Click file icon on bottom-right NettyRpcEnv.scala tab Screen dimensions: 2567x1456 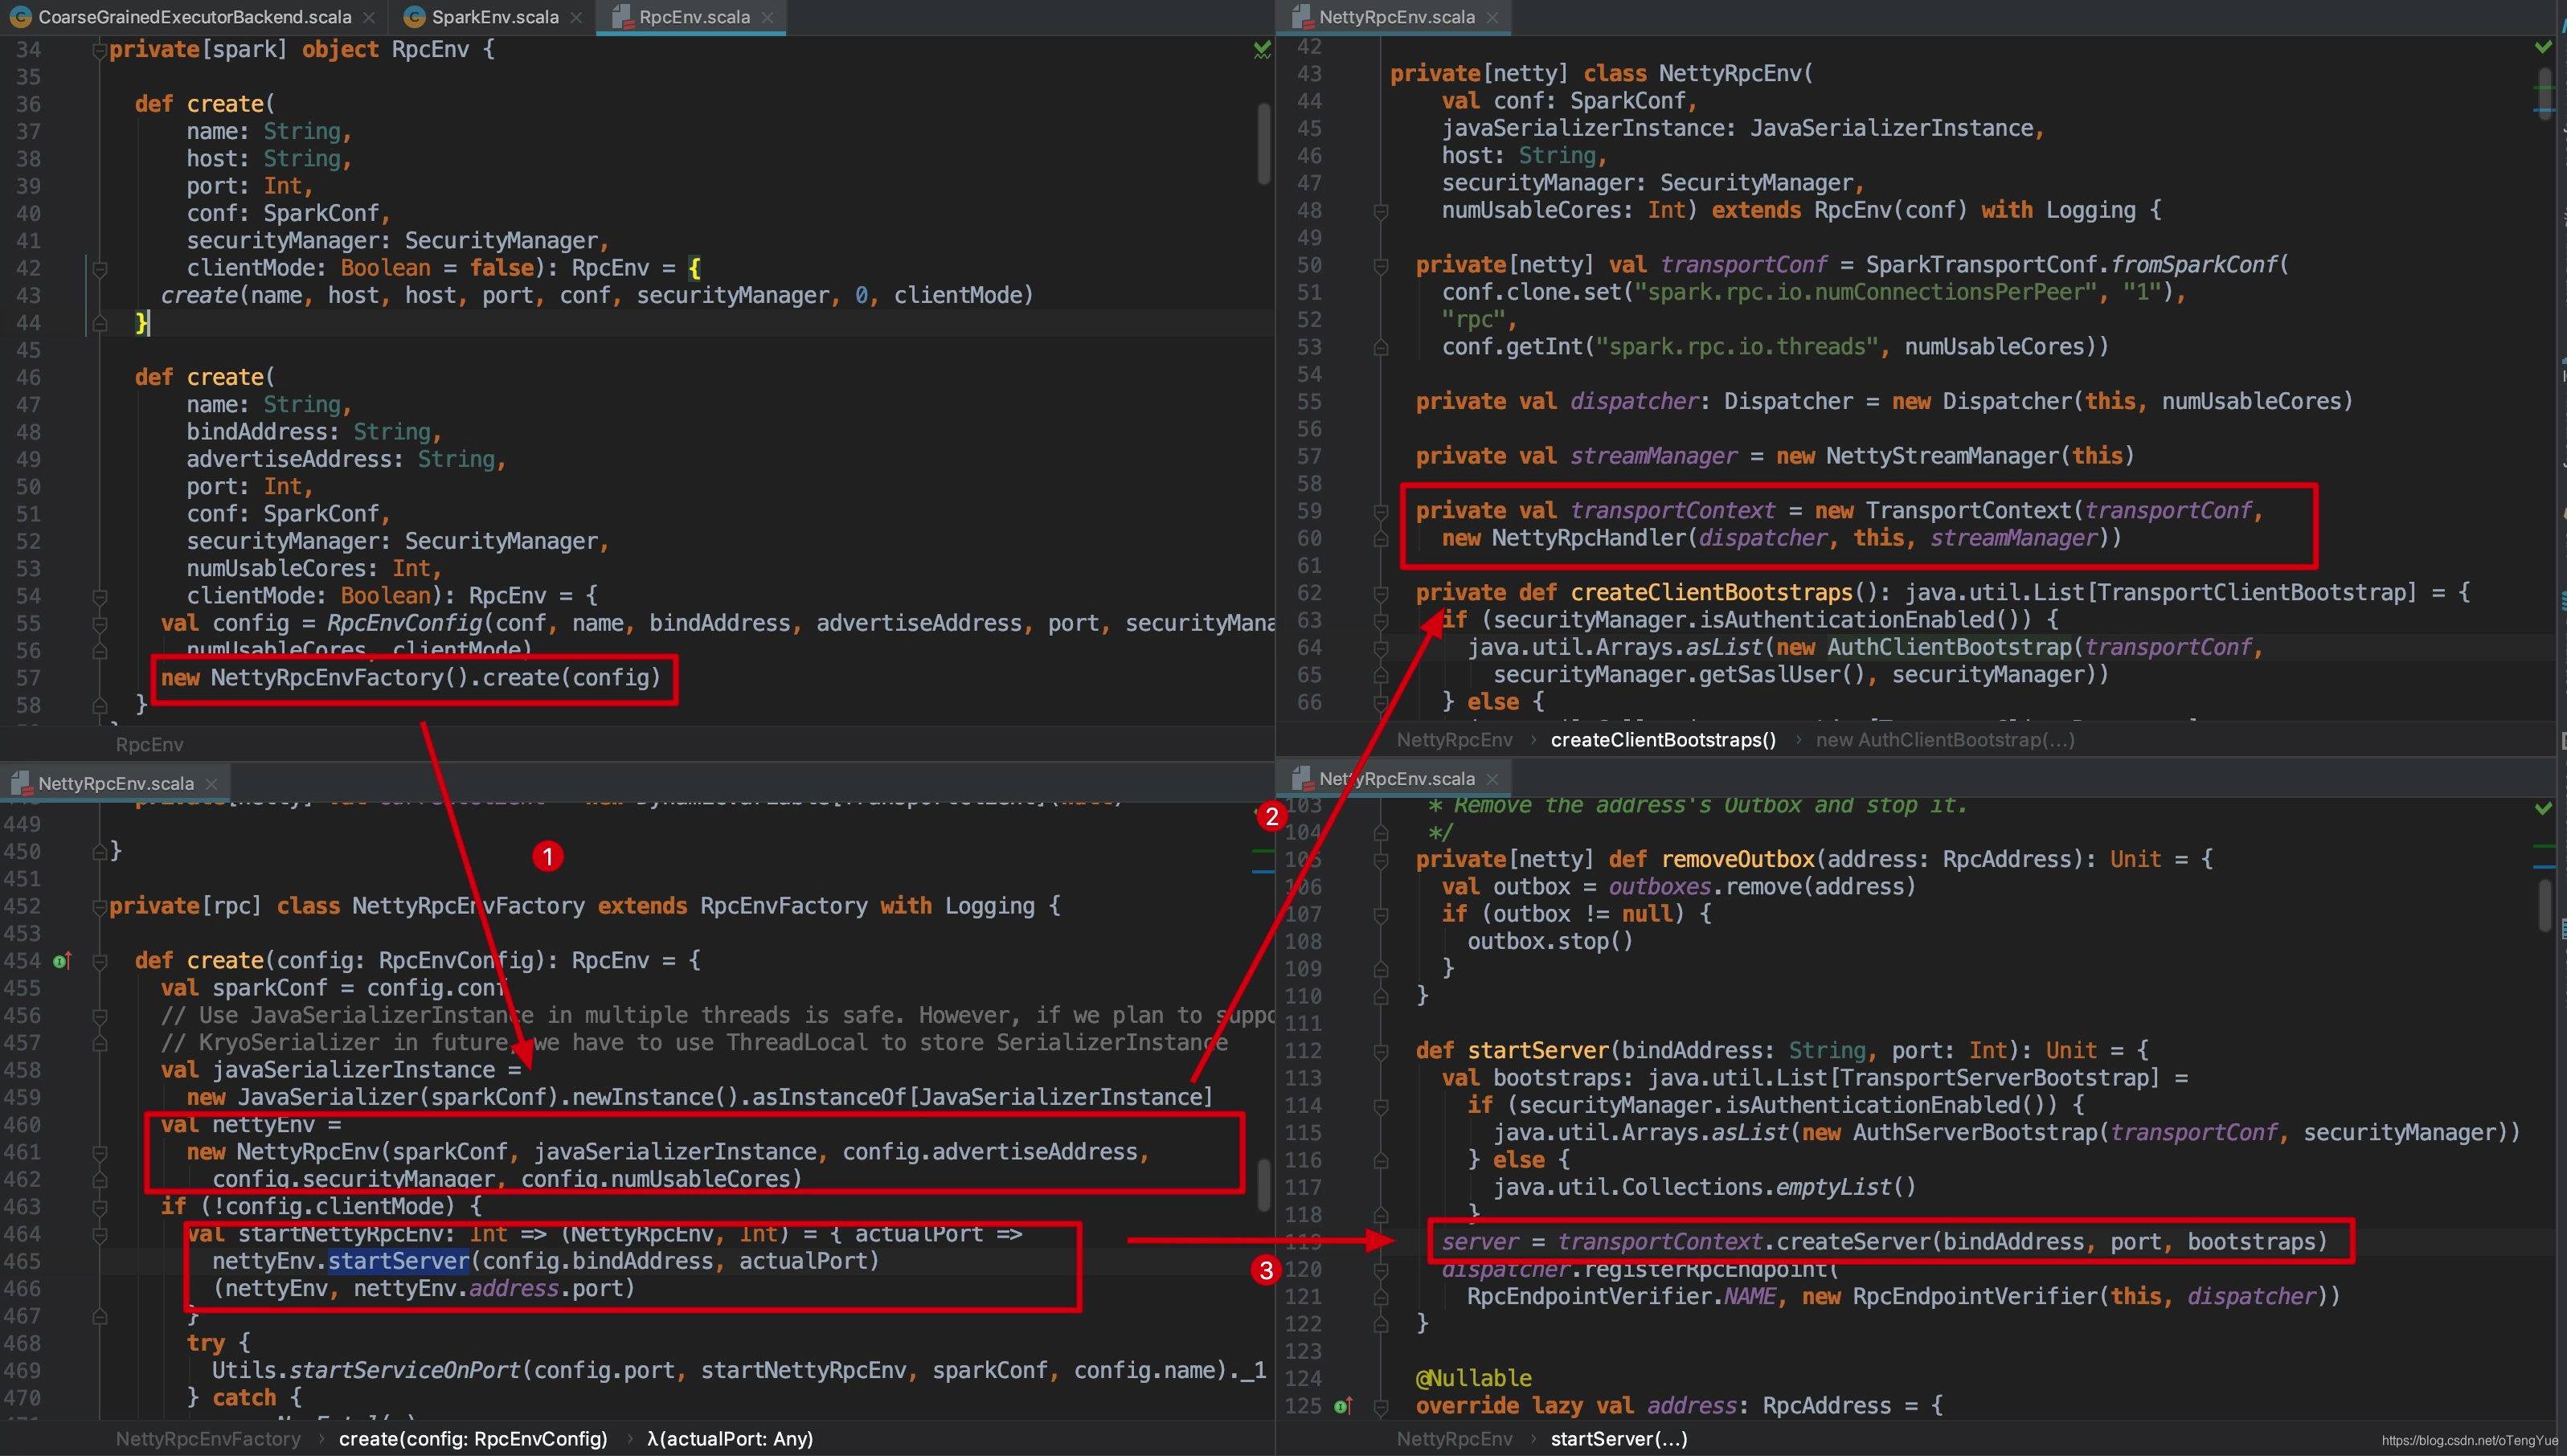1301,778
